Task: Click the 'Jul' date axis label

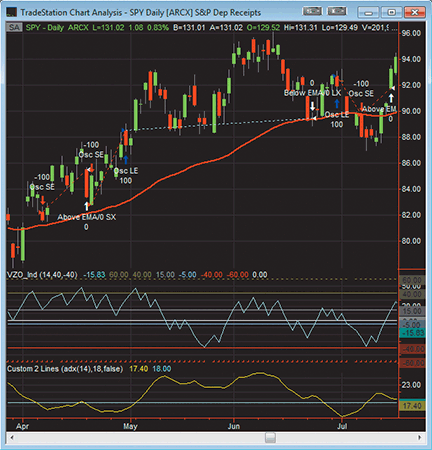Action: tap(342, 426)
